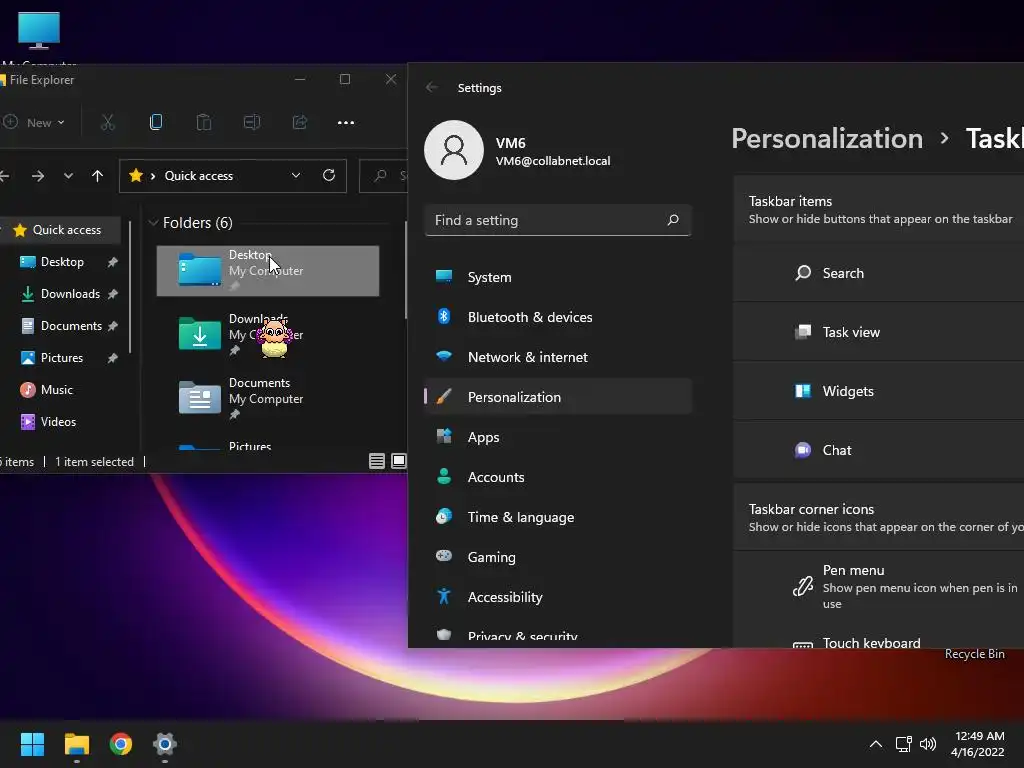Click the network icon in system tray
The height and width of the screenshot is (768, 1024).
904,744
